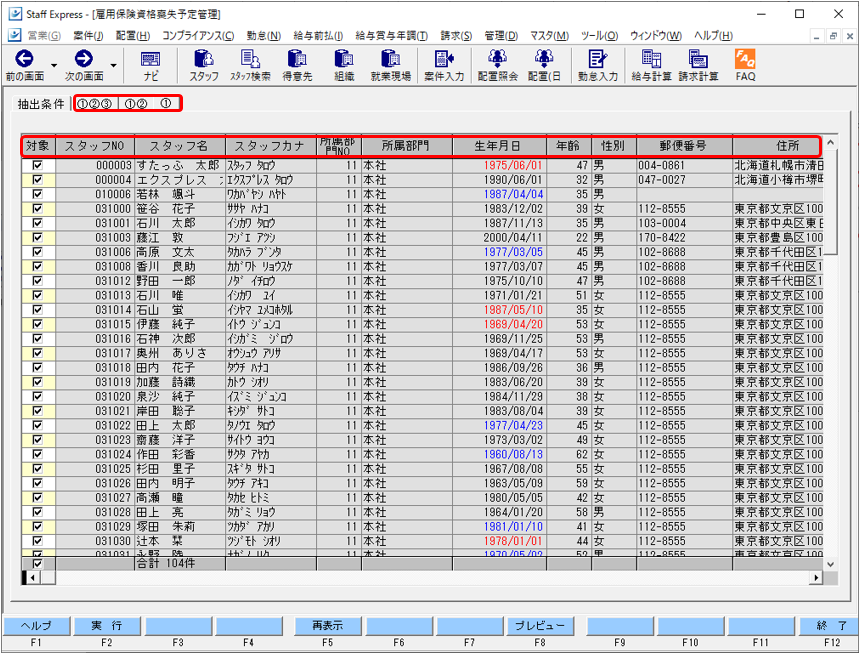Viewport: 860px width, 654px height.
Task: Click the vertical scrollbar down arrow
Action: [830, 564]
